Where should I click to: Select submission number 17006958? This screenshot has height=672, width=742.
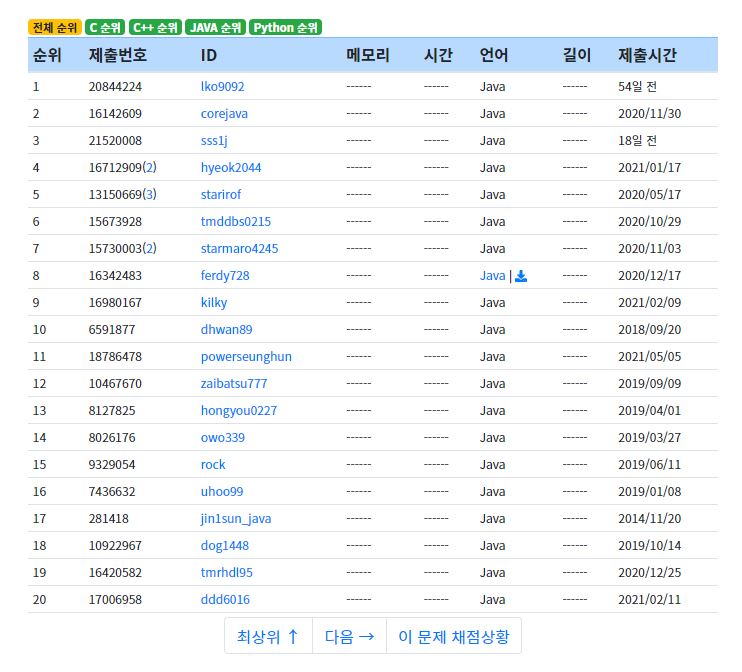pos(115,600)
